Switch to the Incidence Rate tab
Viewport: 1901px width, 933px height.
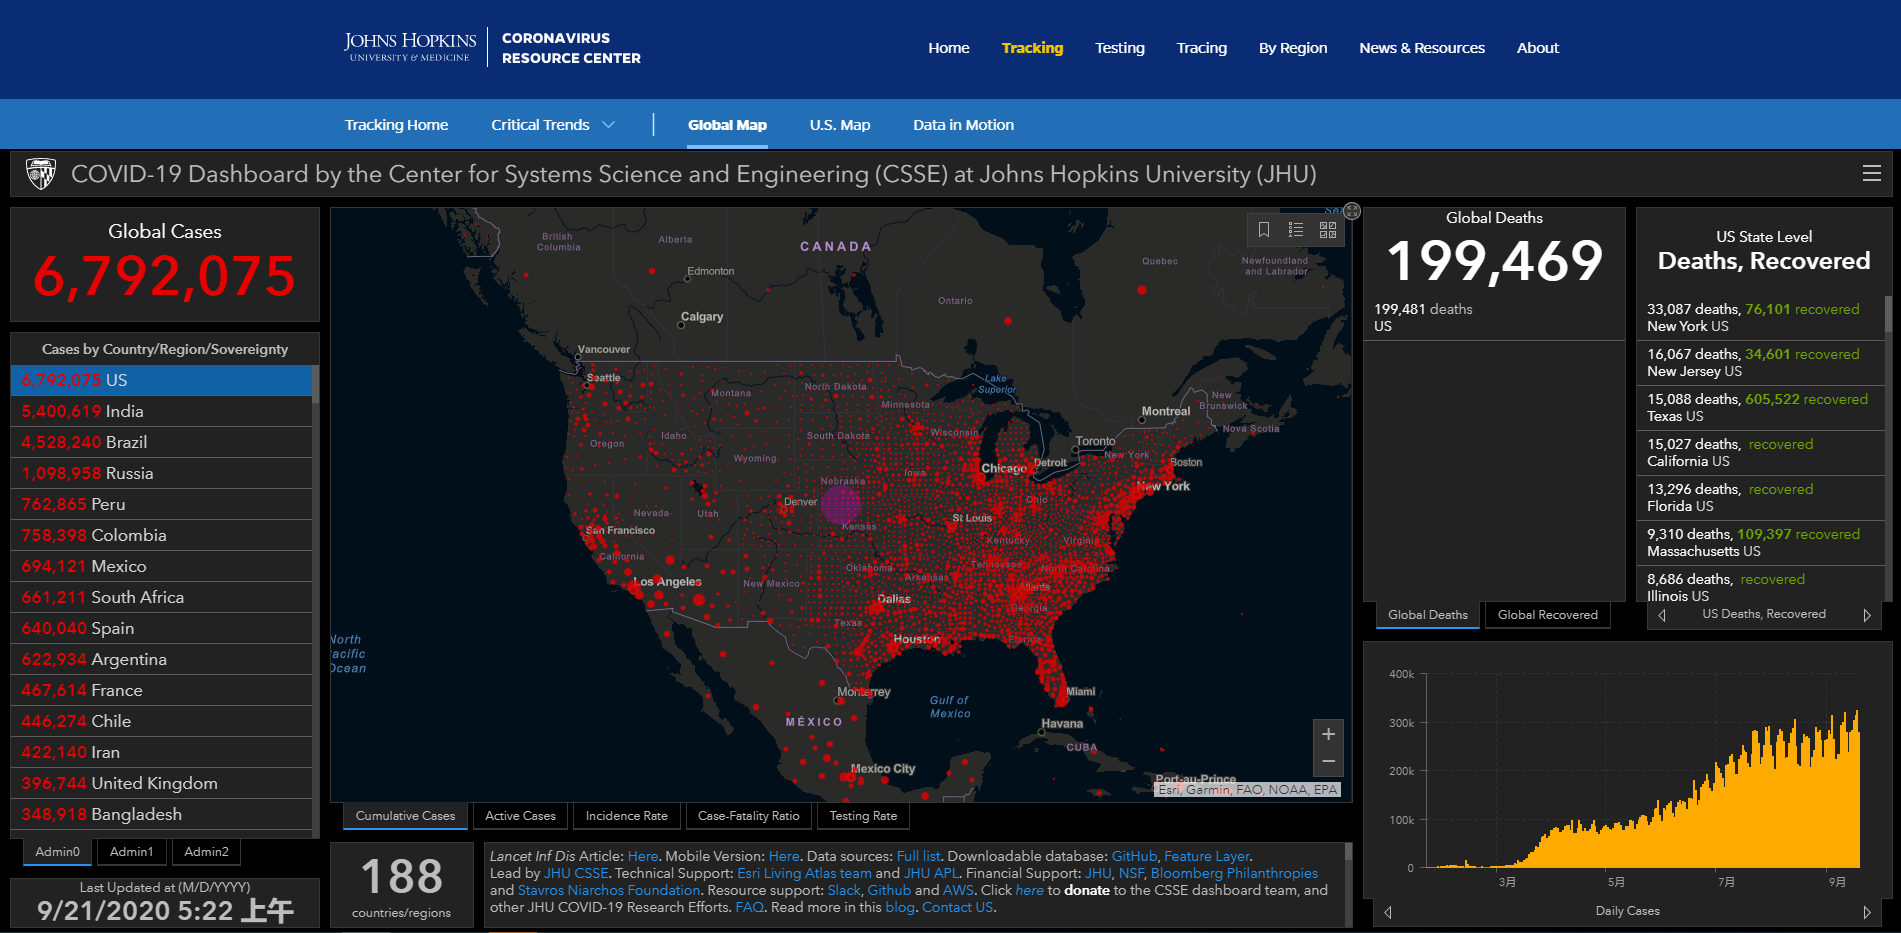click(x=627, y=816)
